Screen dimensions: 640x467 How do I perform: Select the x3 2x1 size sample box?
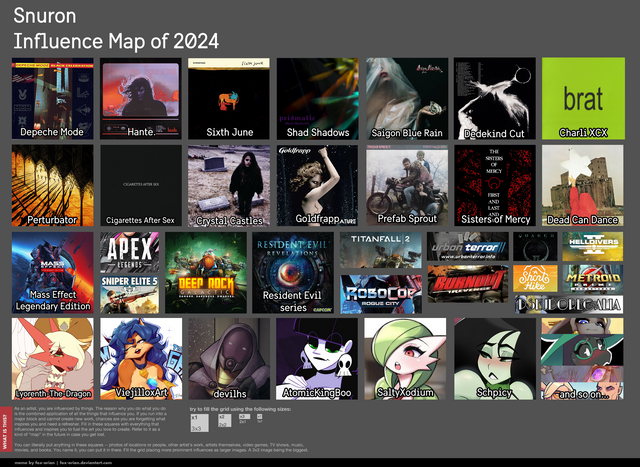point(244,418)
